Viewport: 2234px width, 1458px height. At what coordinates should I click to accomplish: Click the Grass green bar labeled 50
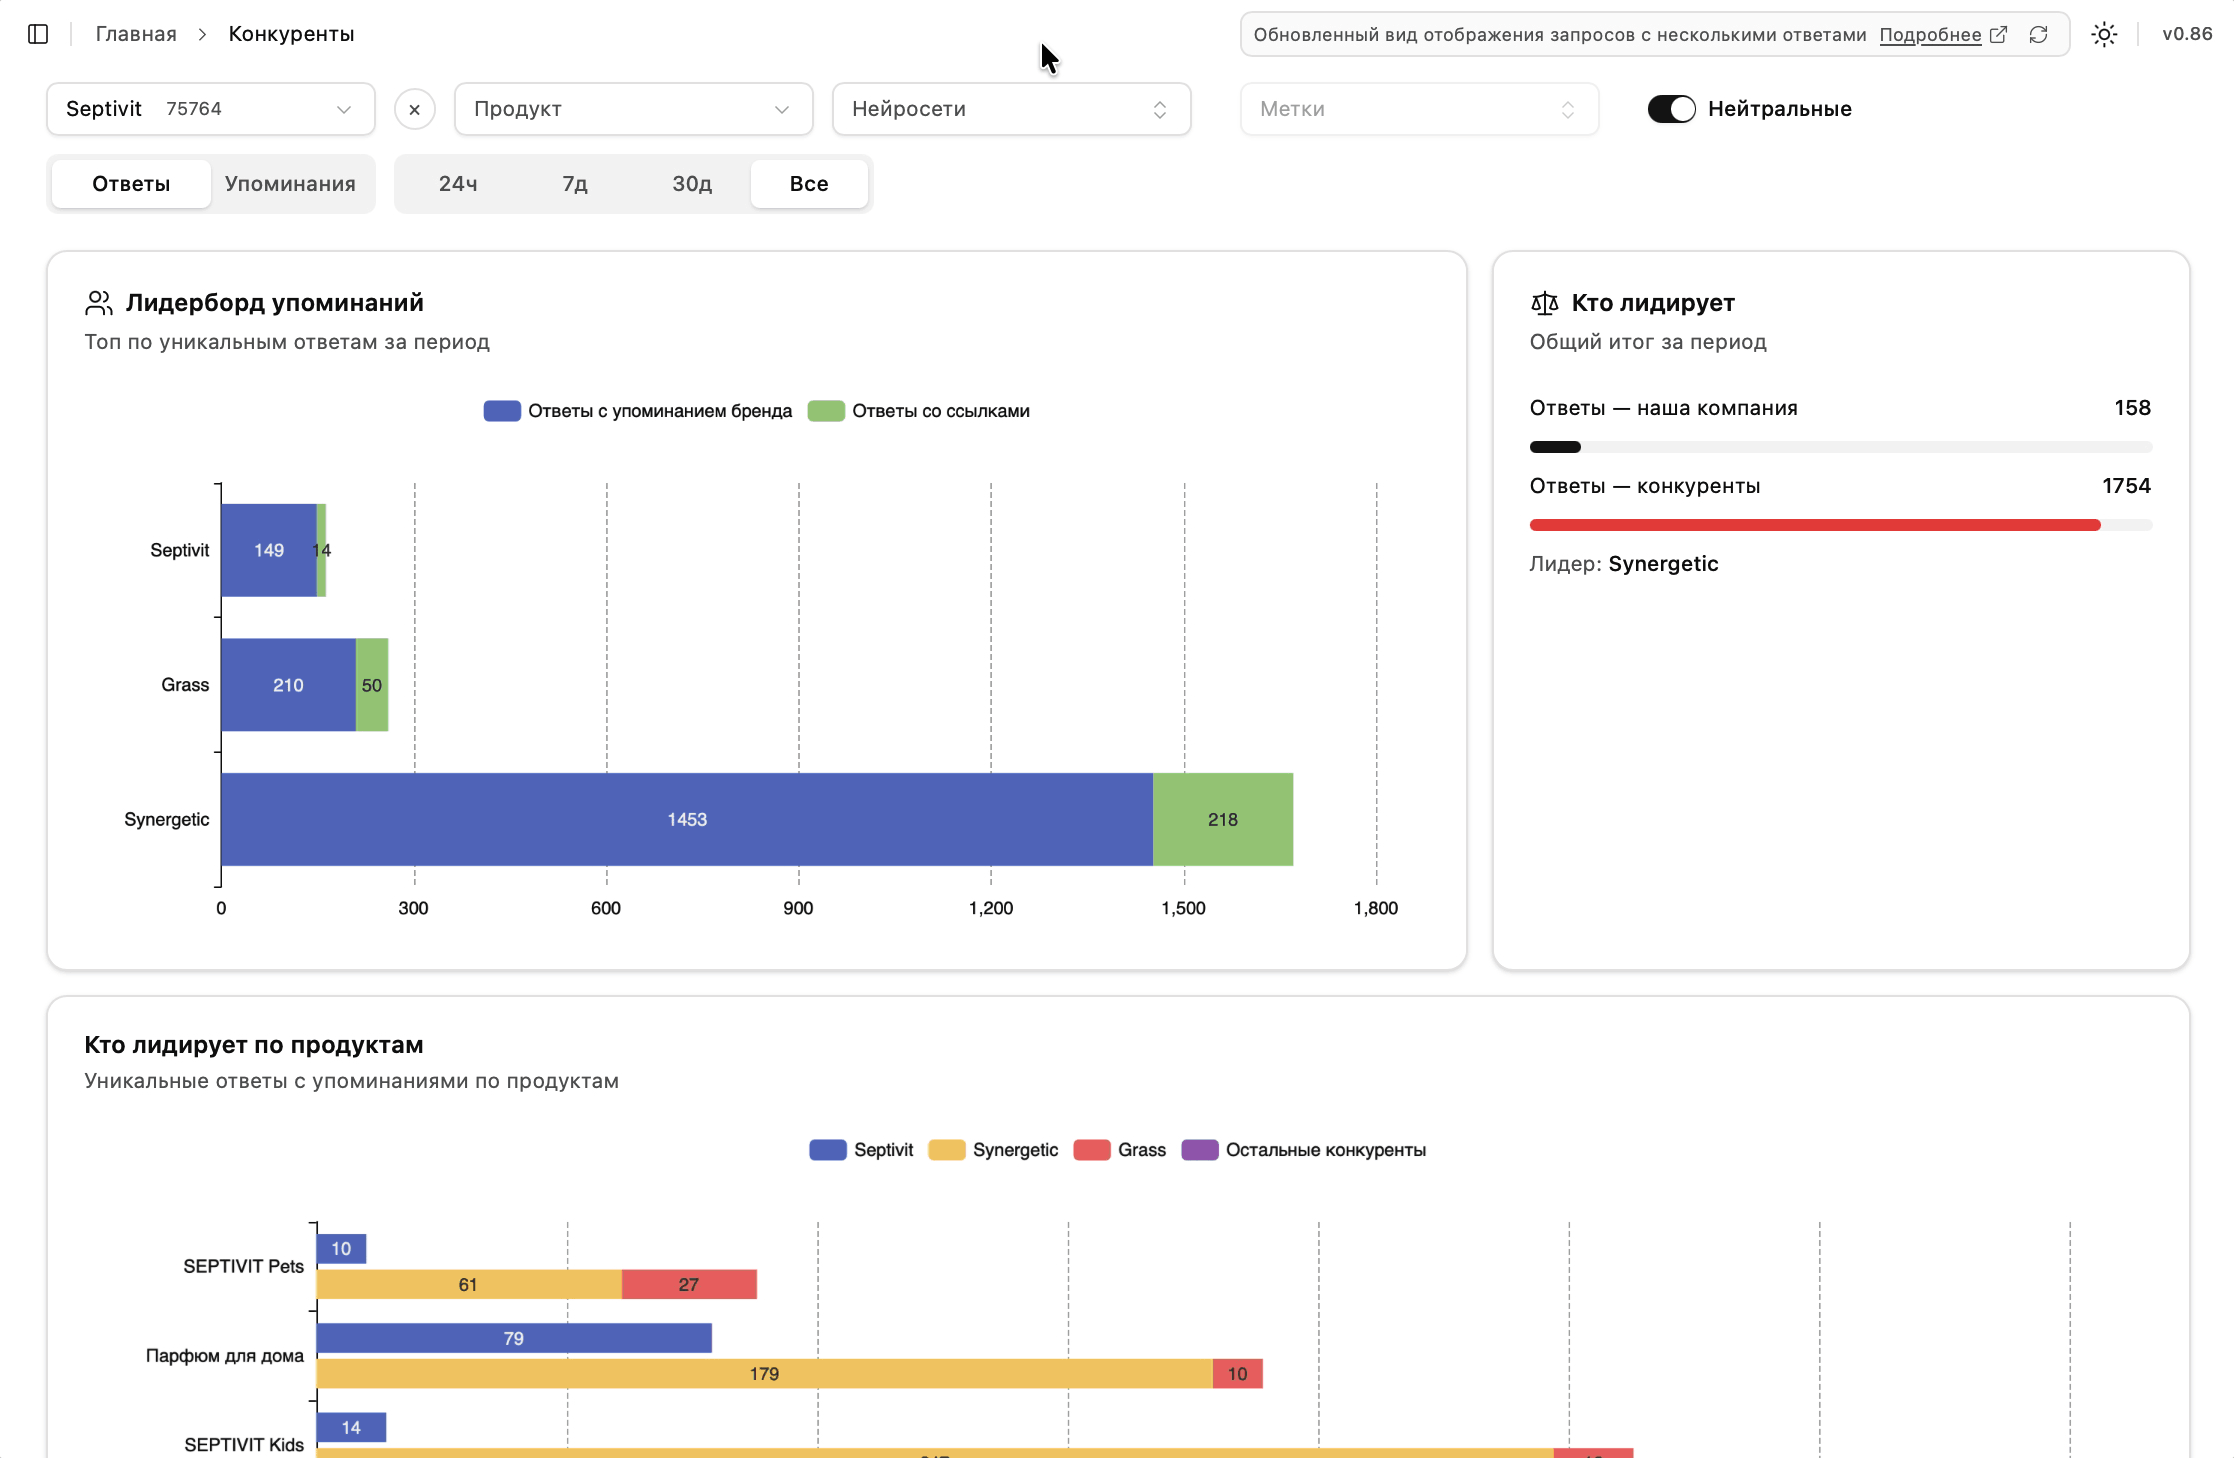pyautogui.click(x=372, y=685)
